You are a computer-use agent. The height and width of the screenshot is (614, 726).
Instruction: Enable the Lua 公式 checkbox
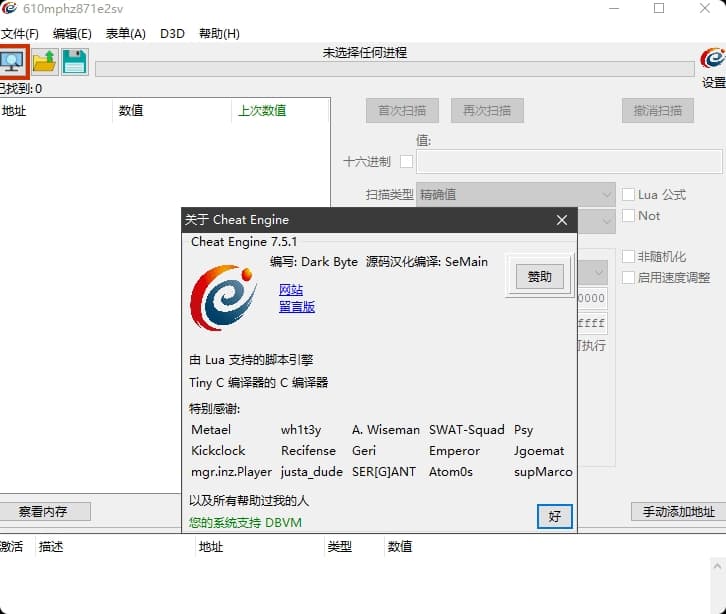tap(628, 194)
